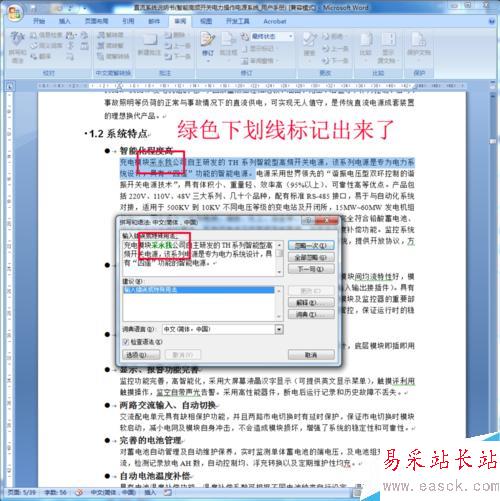Image resolution: width=500 pixels, height=501 pixels.
Task: Click the Dictionary (词典) button in dialog
Action: (311, 314)
